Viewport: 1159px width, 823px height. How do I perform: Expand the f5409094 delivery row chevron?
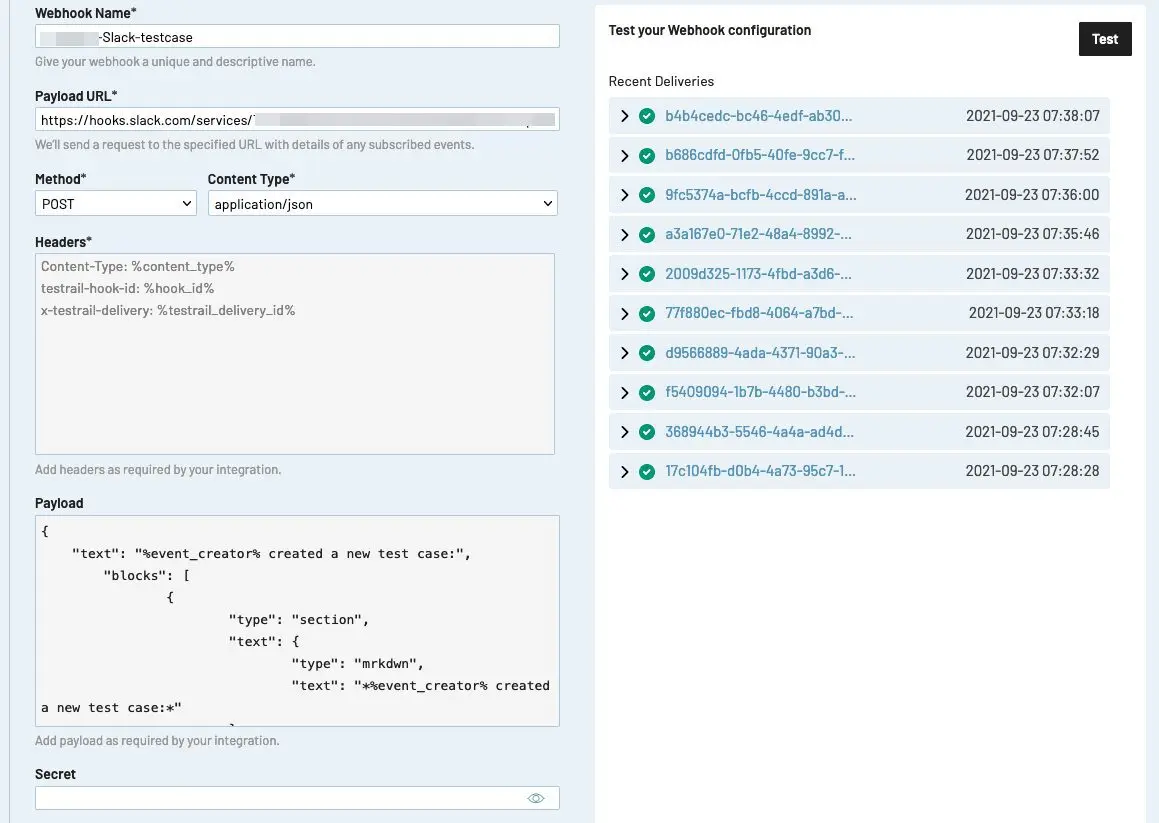[625, 393]
